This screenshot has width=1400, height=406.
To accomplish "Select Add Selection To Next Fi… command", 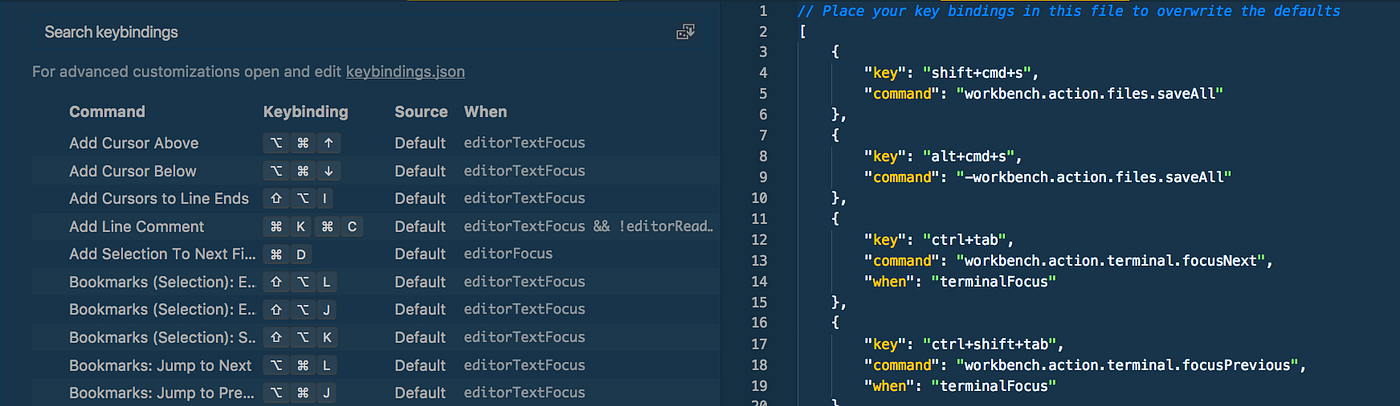I will coord(163,254).
